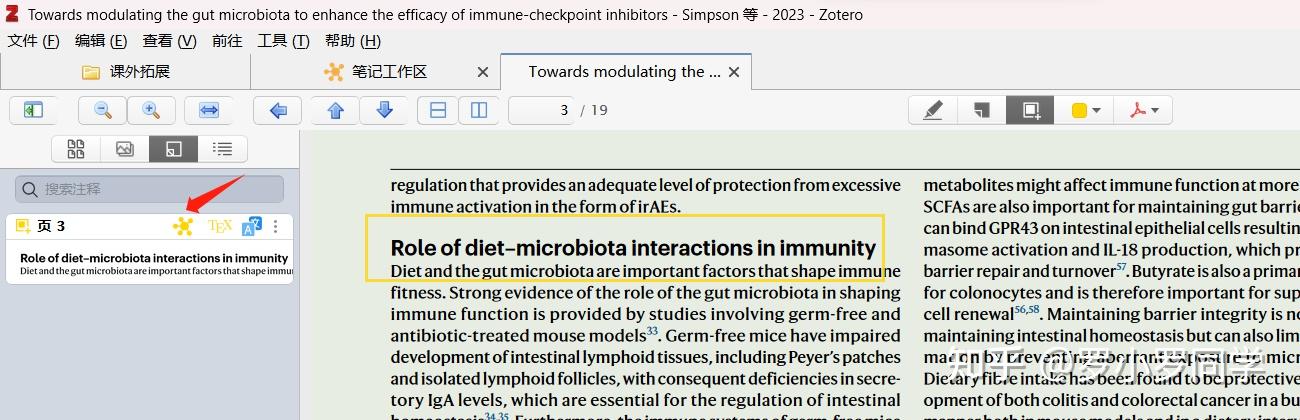Viewport: 1300px width, 420px height.
Task: Click the TeX icon on annotation
Action: pos(220,226)
